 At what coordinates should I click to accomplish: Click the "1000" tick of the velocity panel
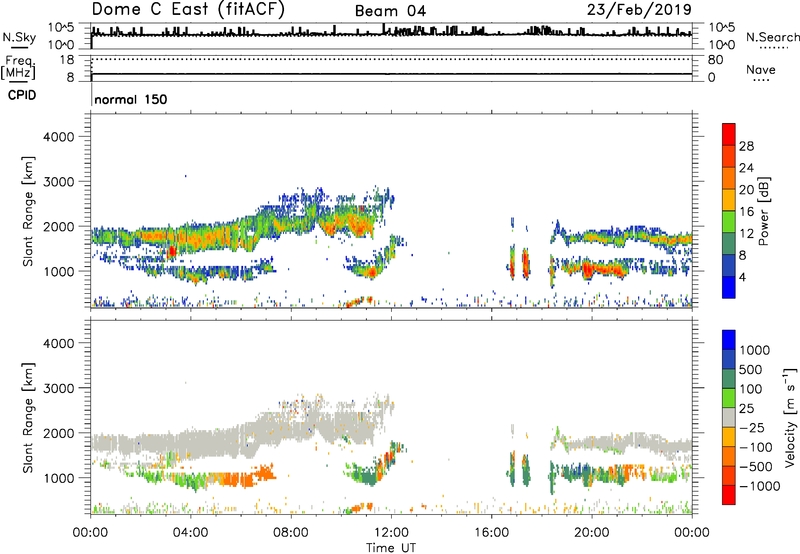click(x=58, y=478)
